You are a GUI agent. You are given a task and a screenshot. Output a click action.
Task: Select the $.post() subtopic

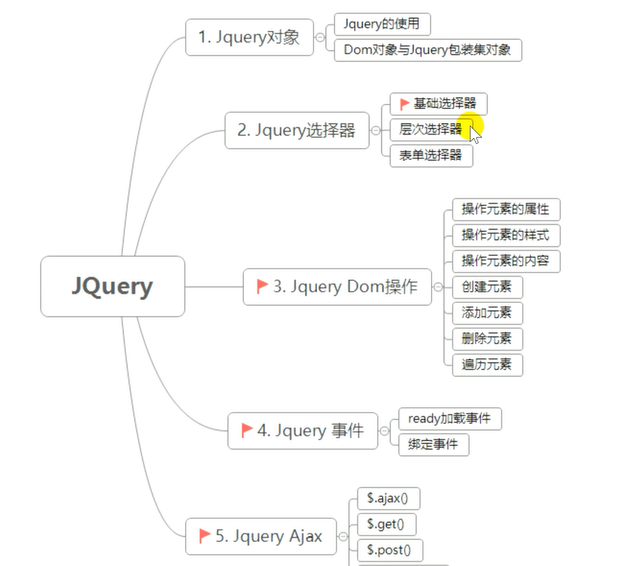tap(390, 550)
